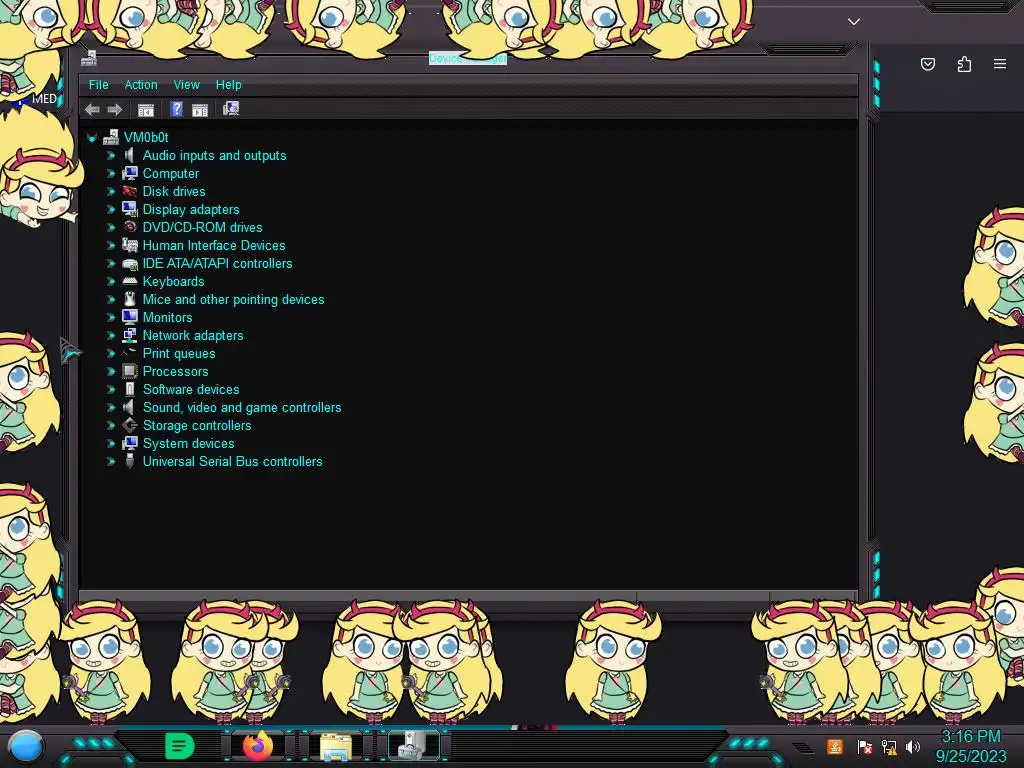Click the Back arrow in Device Manager toolbar
This screenshot has height=768, width=1024.
click(92, 110)
